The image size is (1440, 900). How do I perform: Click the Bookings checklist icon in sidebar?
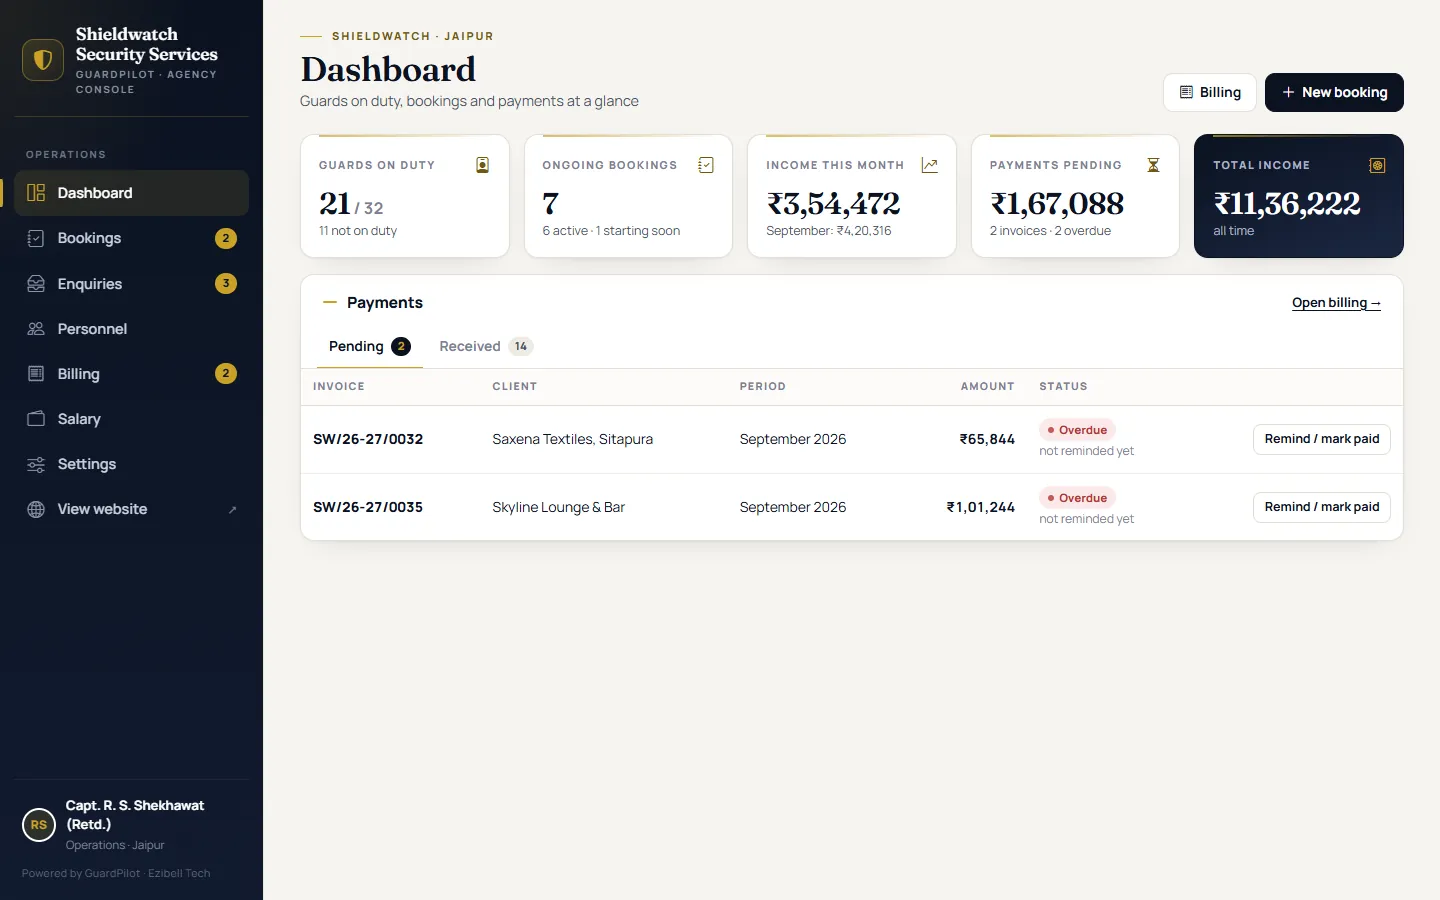tap(36, 238)
